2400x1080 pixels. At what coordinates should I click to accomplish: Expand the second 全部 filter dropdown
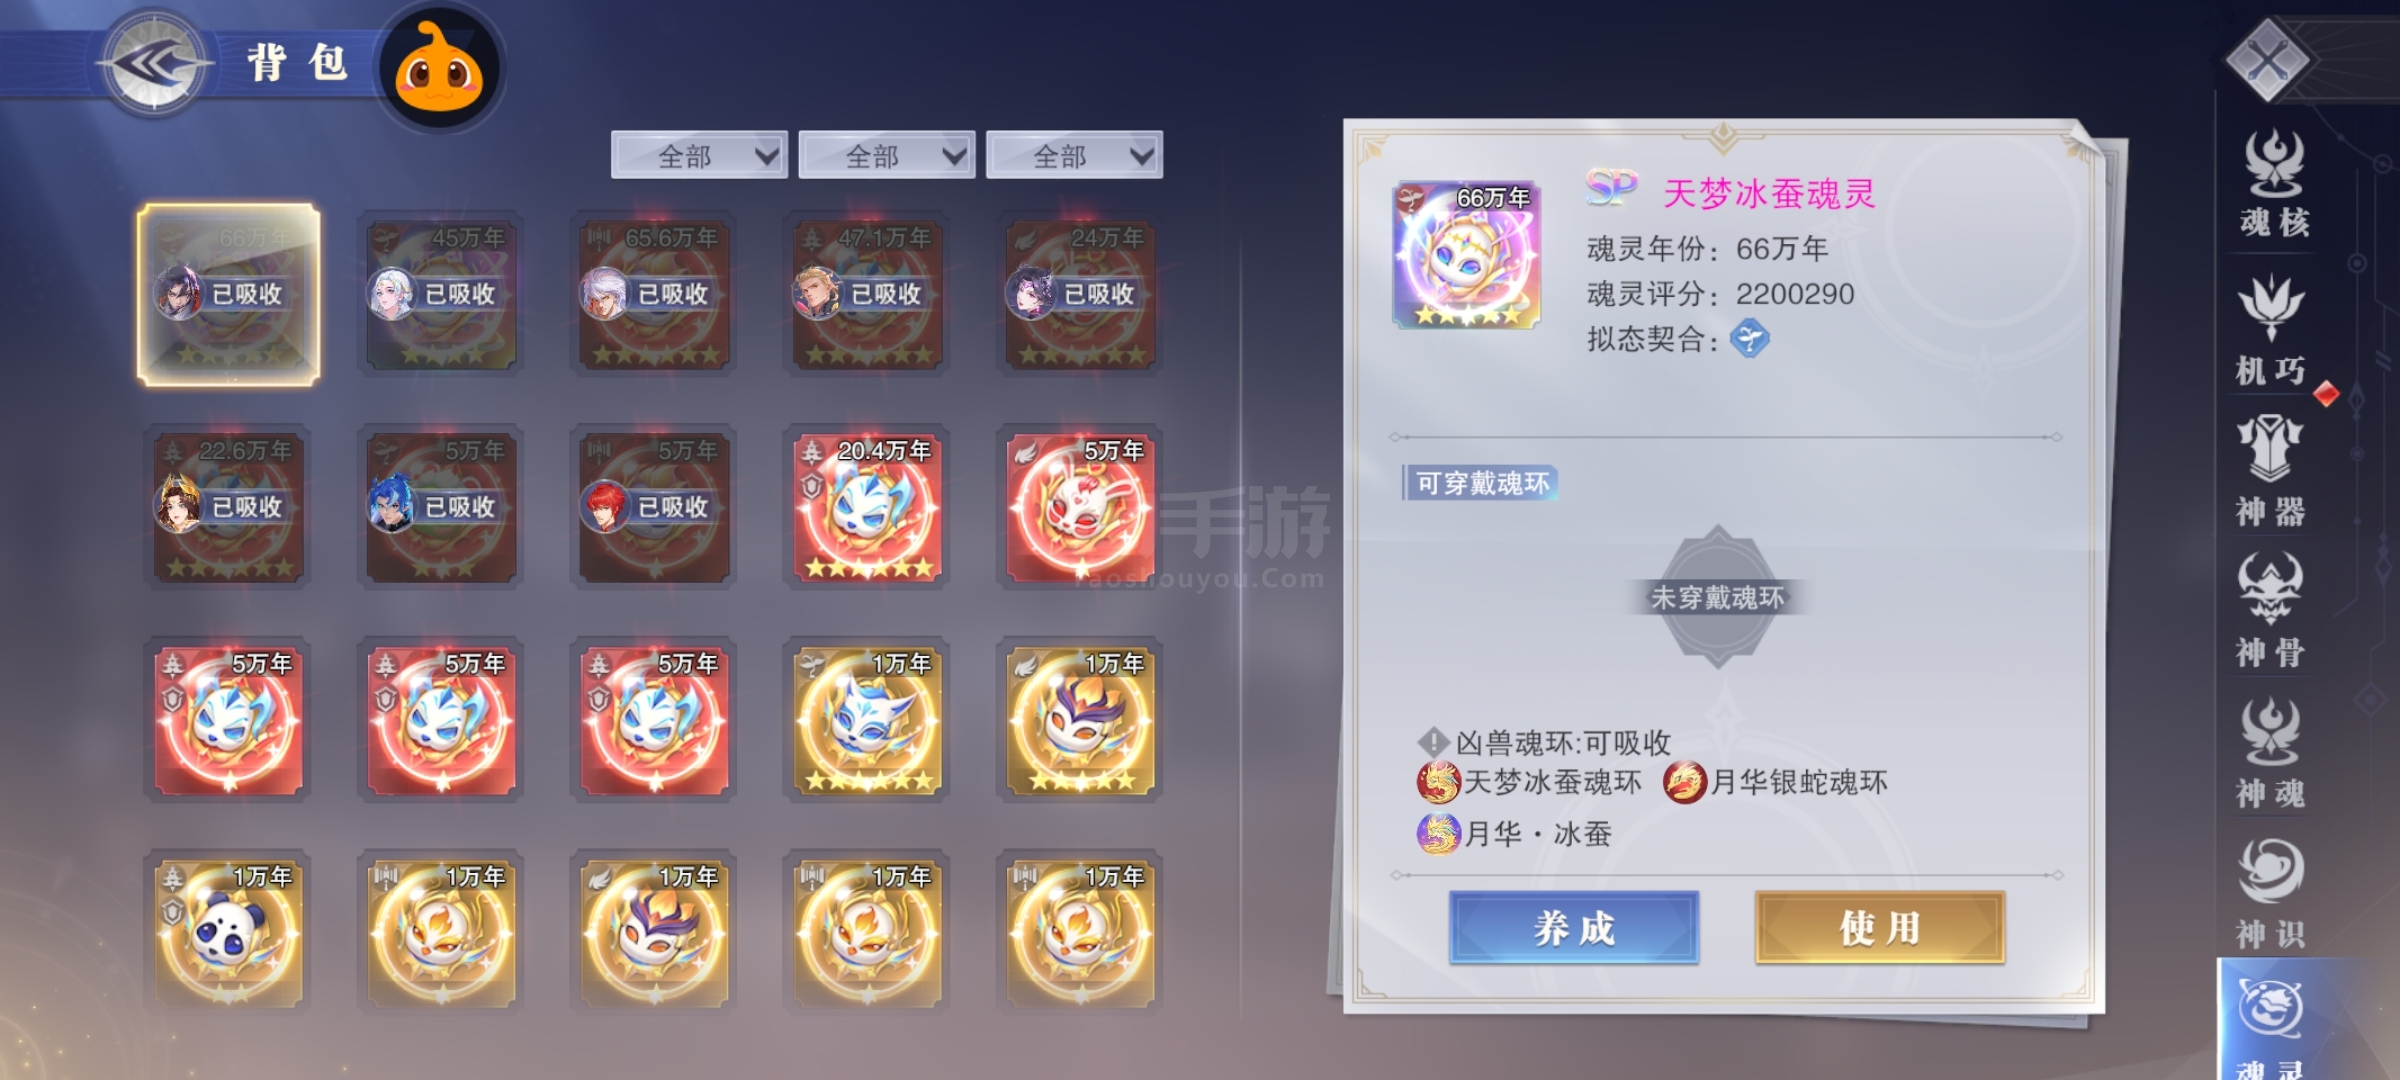887,155
